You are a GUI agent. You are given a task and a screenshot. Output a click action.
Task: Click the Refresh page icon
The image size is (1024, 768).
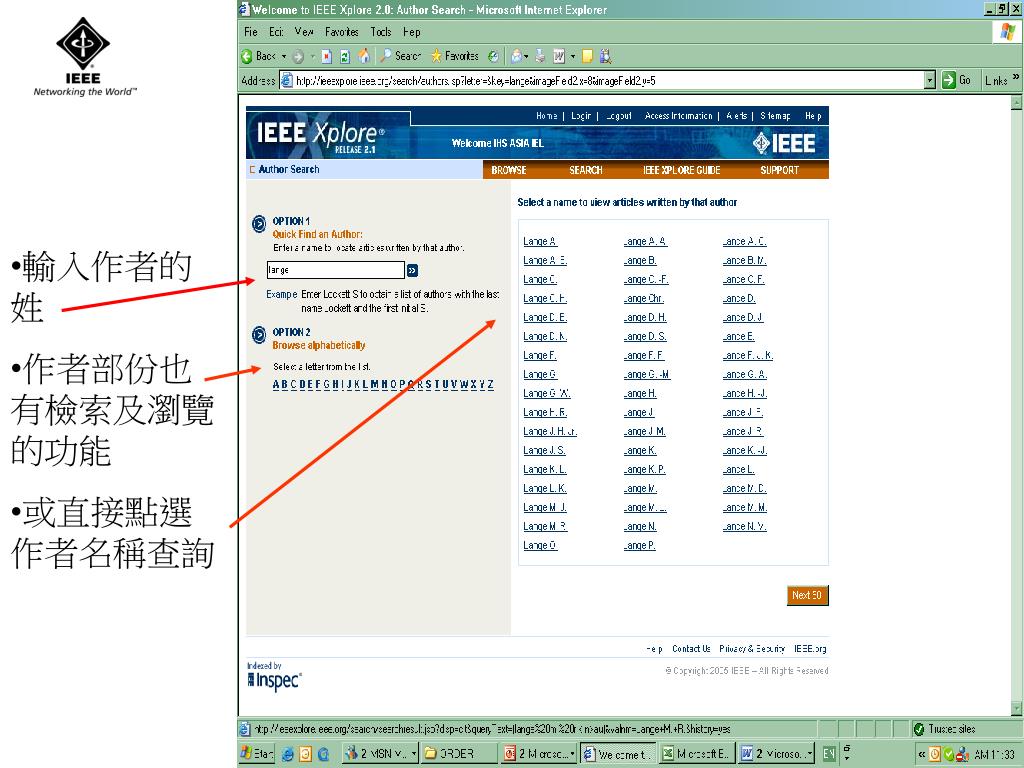click(x=345, y=57)
